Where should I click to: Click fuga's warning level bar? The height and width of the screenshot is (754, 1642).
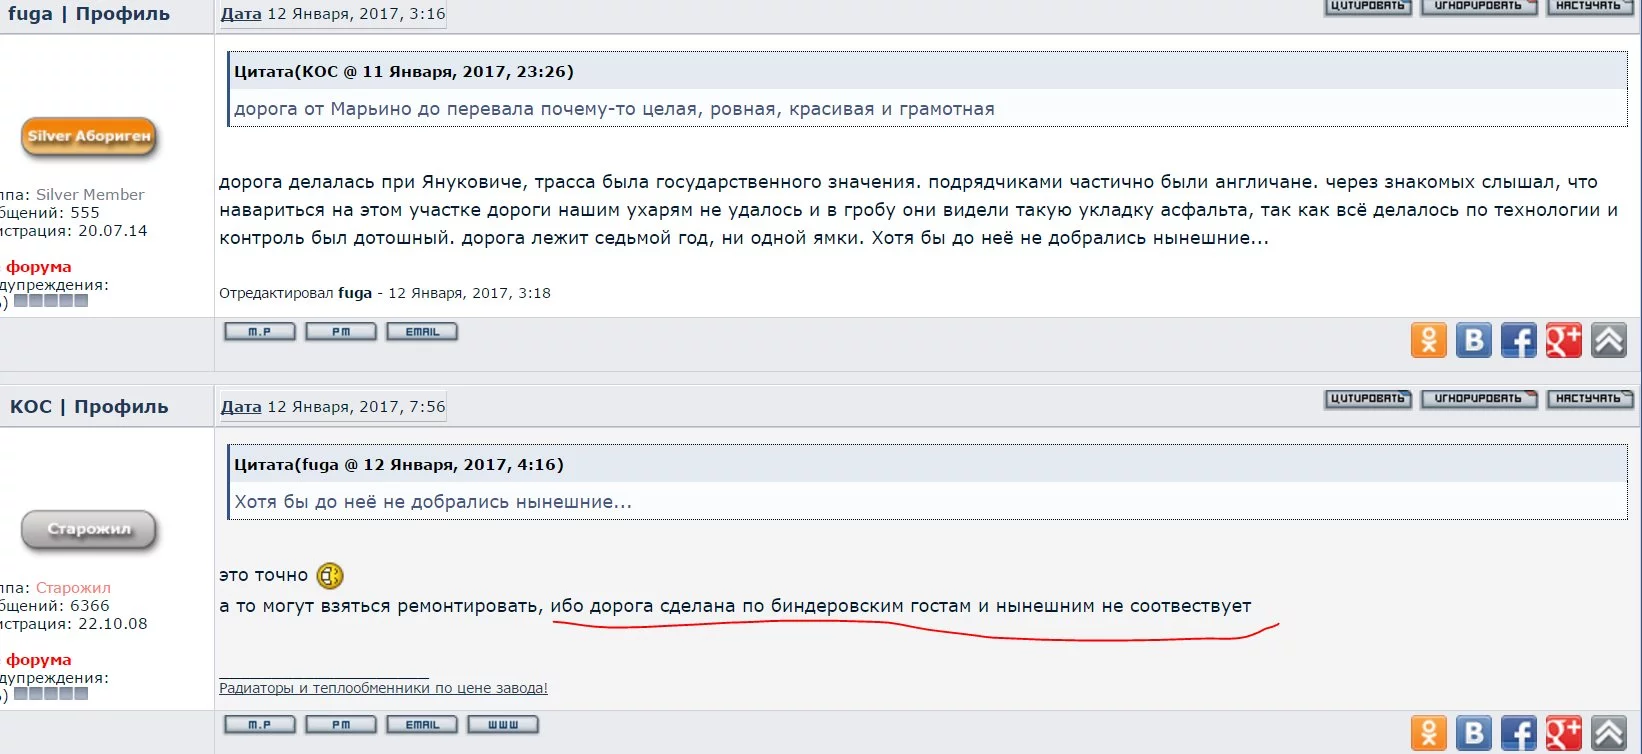point(51,301)
